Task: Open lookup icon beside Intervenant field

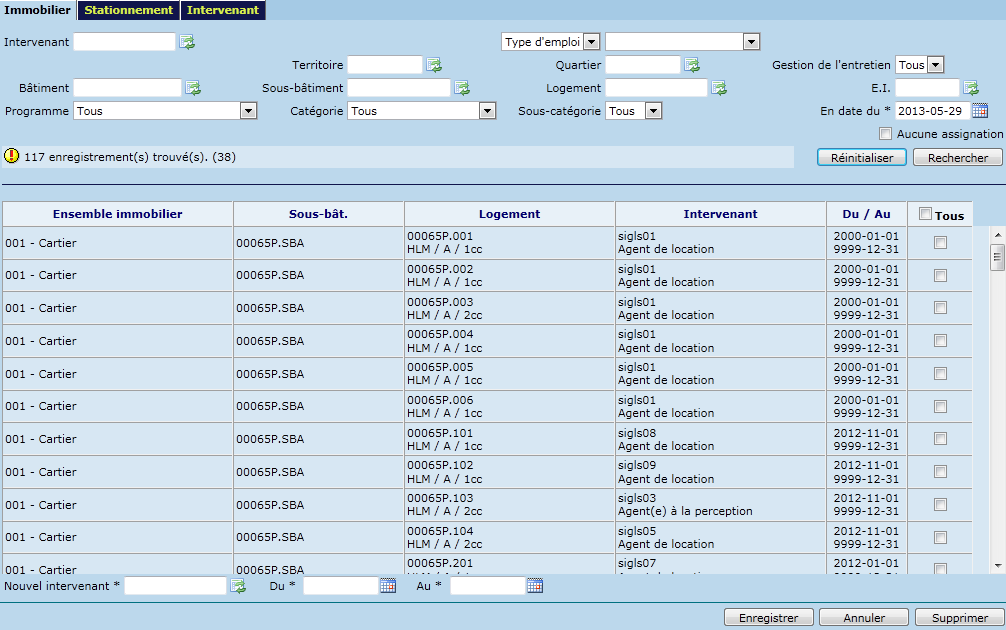Action: coord(187,42)
